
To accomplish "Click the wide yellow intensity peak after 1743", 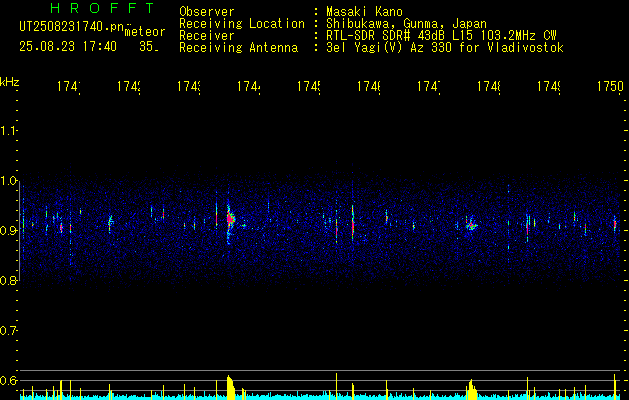I will coord(231,388).
